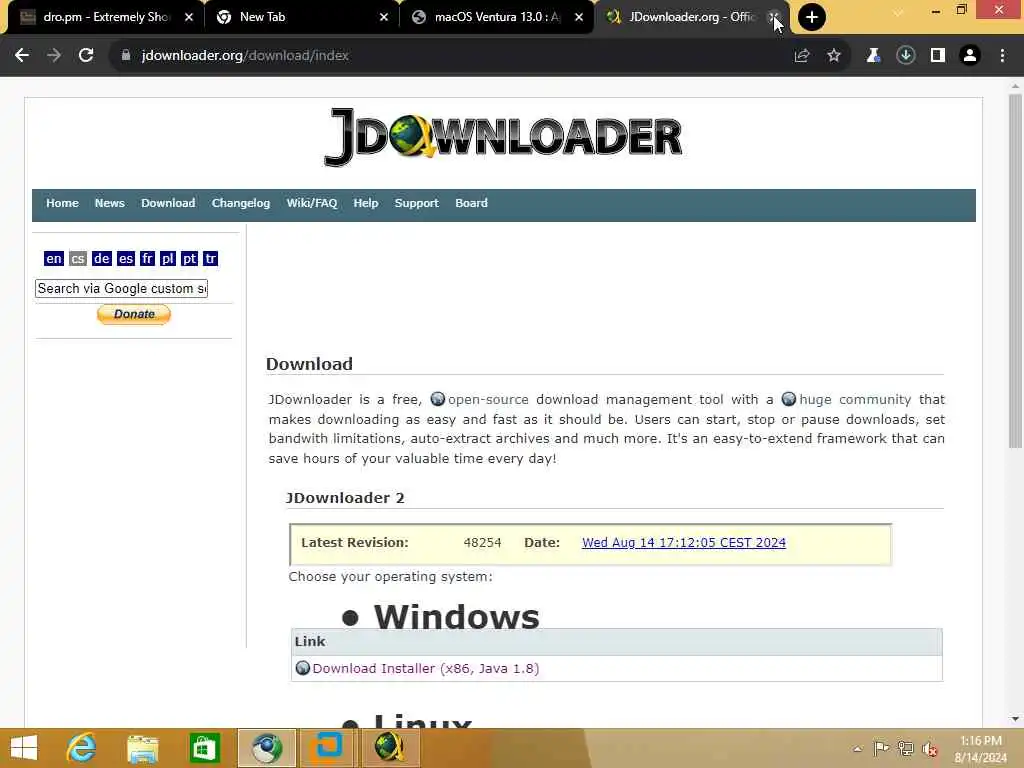Open the Chrome Labs flask icon

pos(873,56)
